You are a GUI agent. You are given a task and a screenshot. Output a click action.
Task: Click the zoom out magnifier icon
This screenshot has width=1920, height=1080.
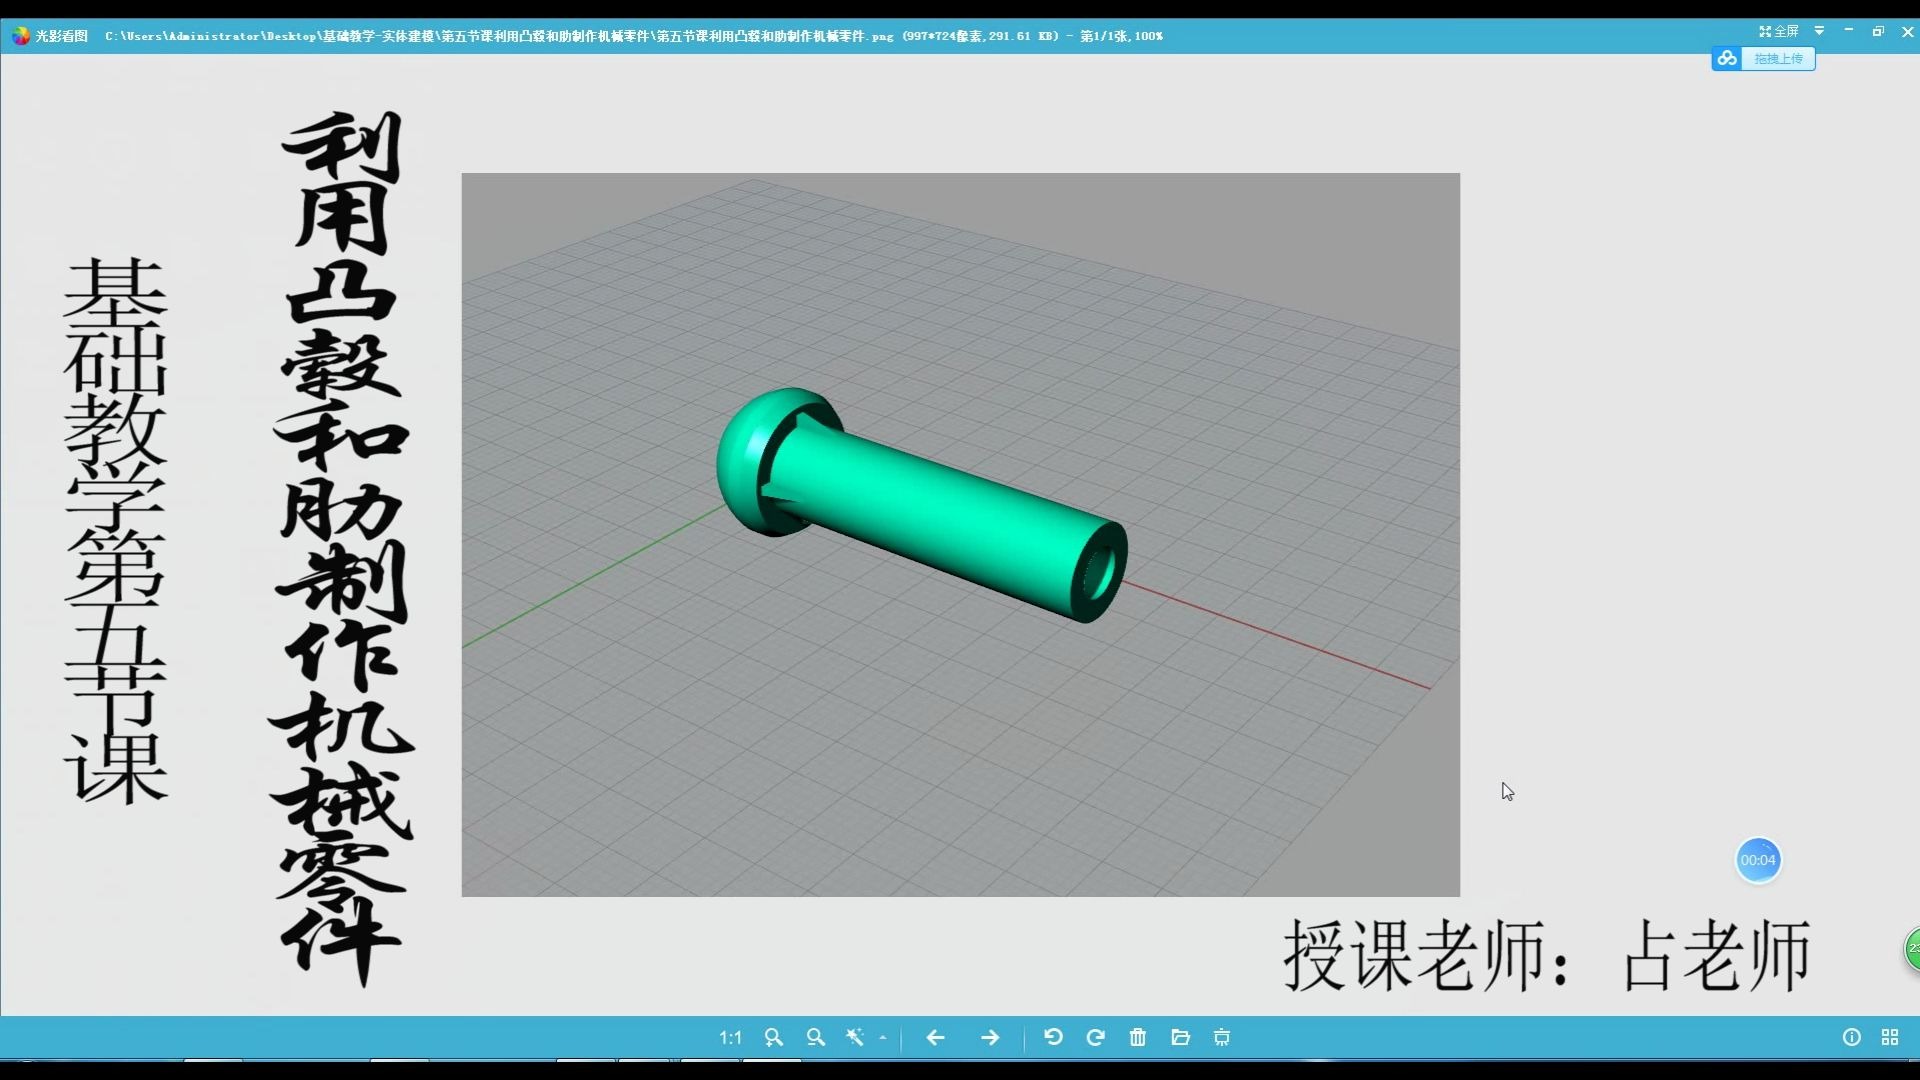click(816, 1038)
